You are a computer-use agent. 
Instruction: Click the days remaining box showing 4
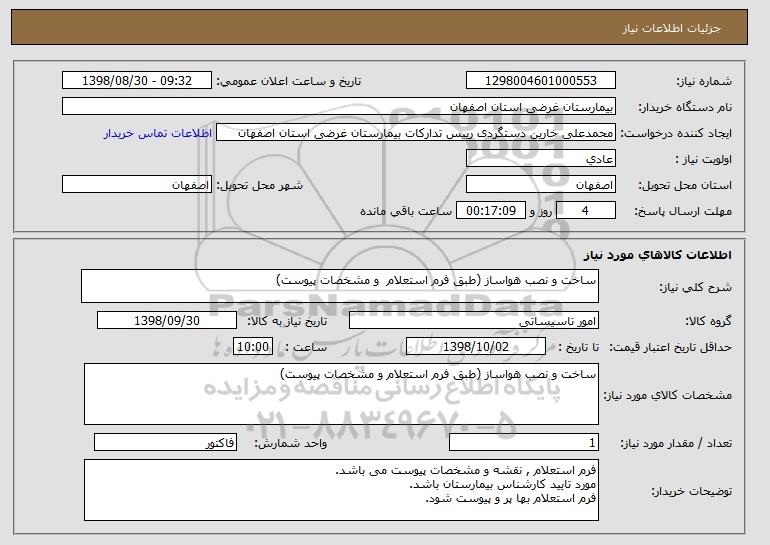click(585, 211)
